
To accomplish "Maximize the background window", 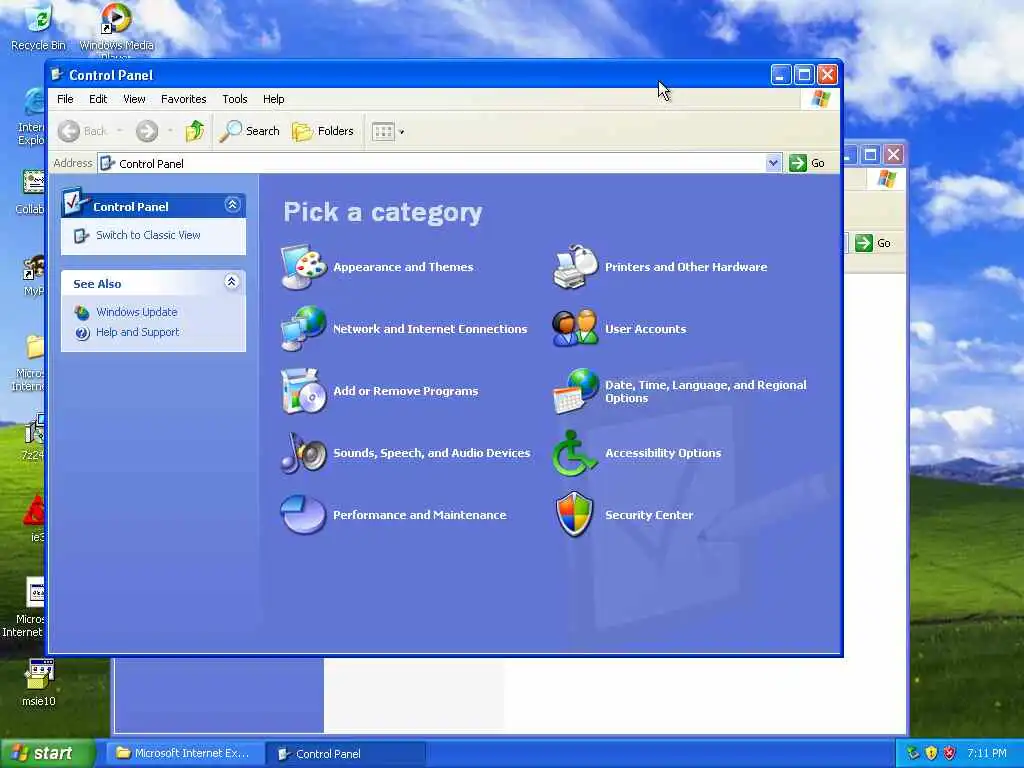I will [x=871, y=154].
